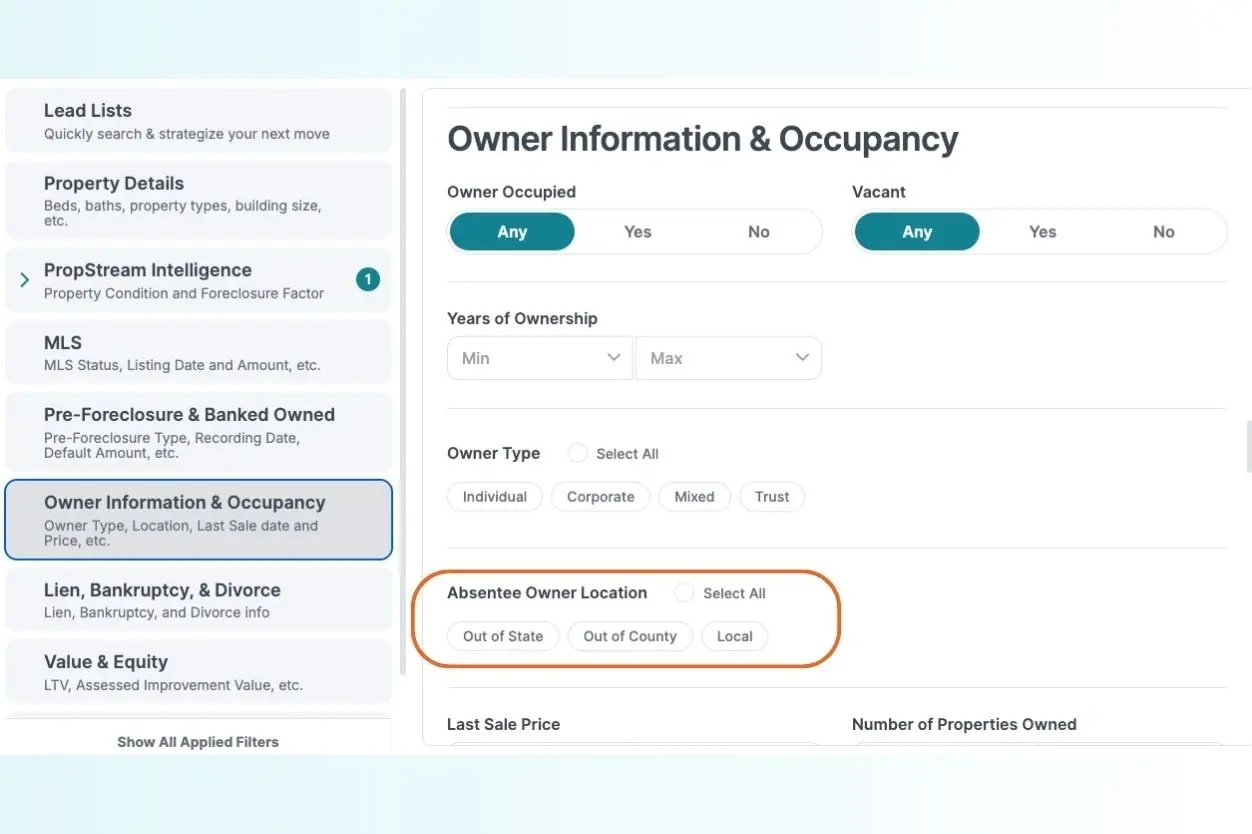Viewport: 1252px width, 834px height.
Task: Enable Select All for Absentee Owner Location
Action: coord(683,592)
